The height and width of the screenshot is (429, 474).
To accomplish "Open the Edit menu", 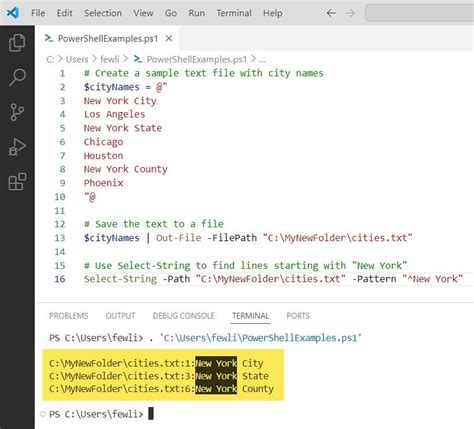I will (64, 13).
